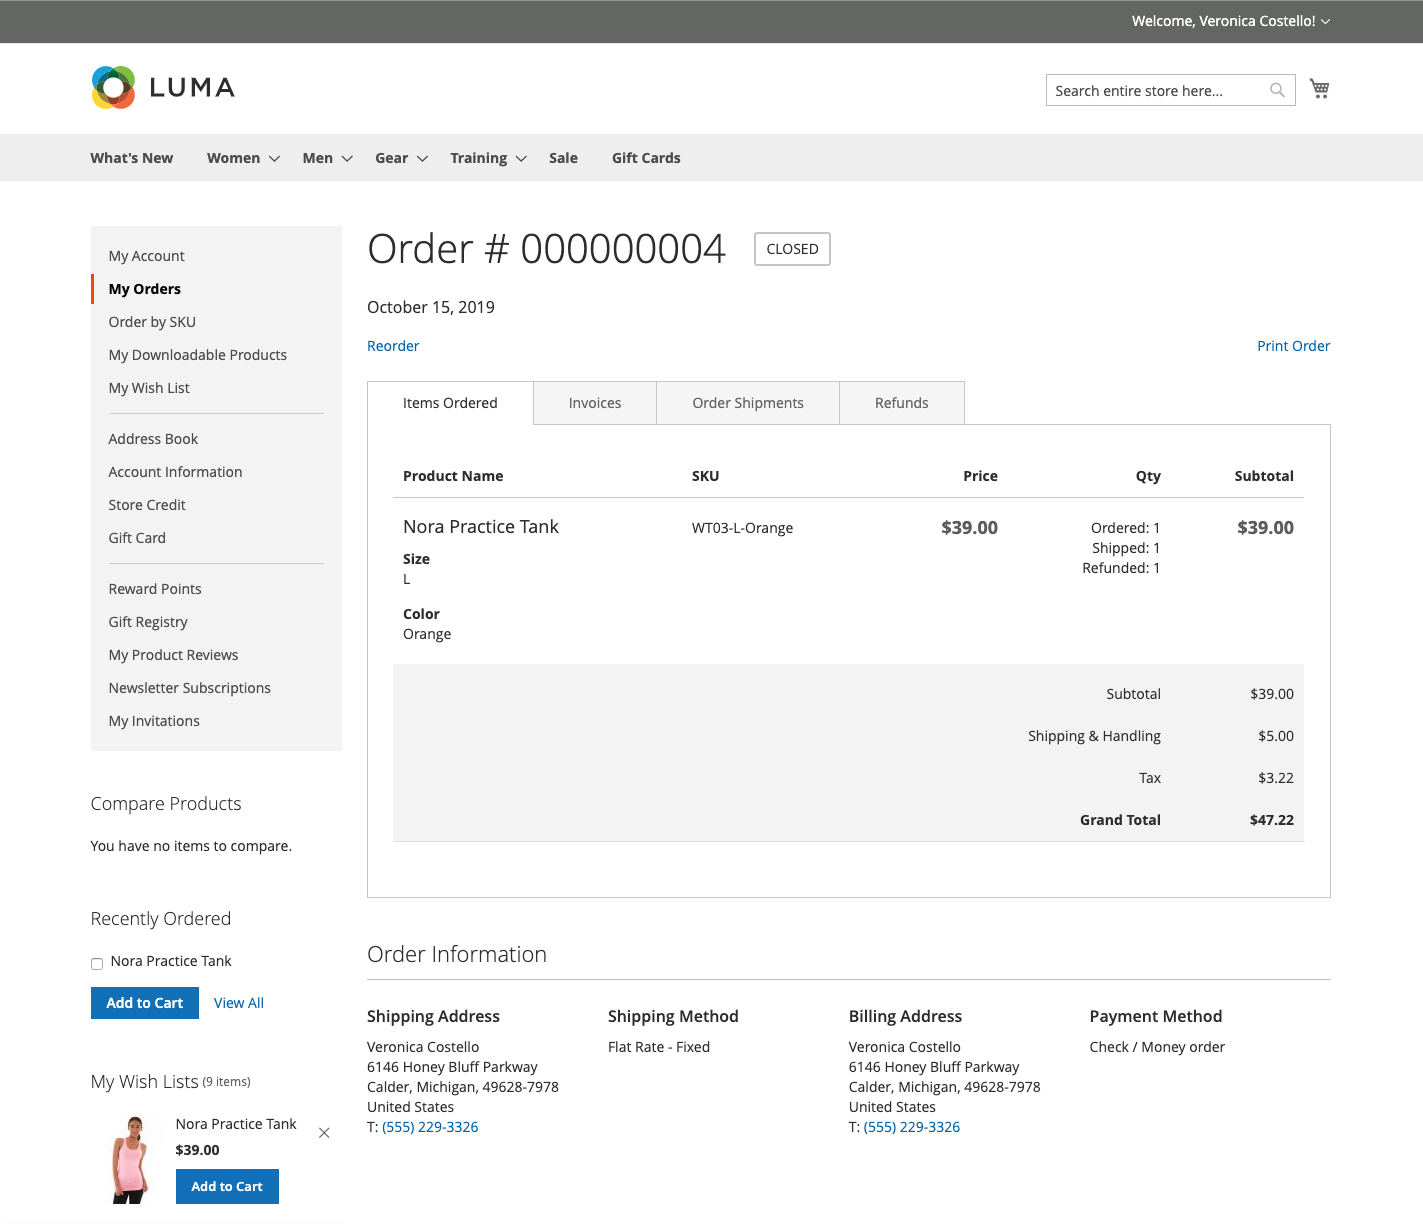Click the Luma logo icon
This screenshot has height=1228, width=1423.
point(113,88)
